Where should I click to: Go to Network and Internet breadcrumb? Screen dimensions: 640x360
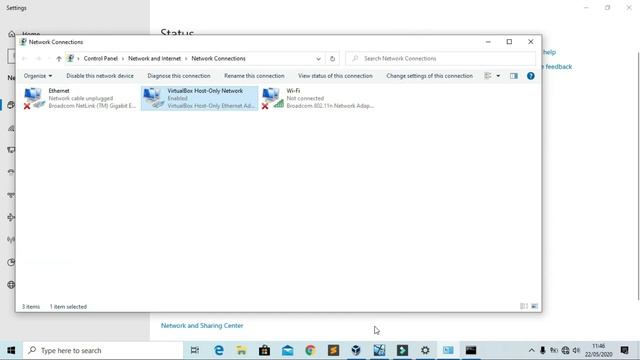[x=154, y=59]
